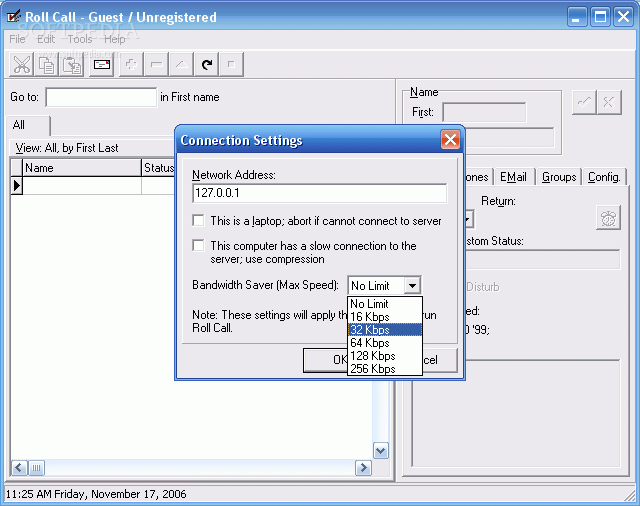Screen dimensions: 640x506
Task: Collapse the Bandwidth Saver dropdown arrow
Action: [x=412, y=285]
